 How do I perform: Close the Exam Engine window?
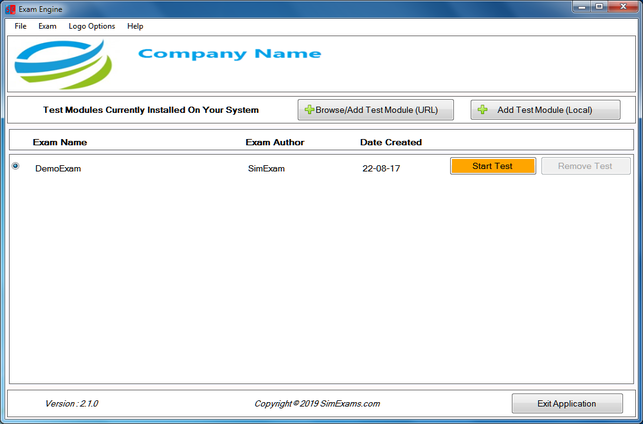[x=623, y=7]
